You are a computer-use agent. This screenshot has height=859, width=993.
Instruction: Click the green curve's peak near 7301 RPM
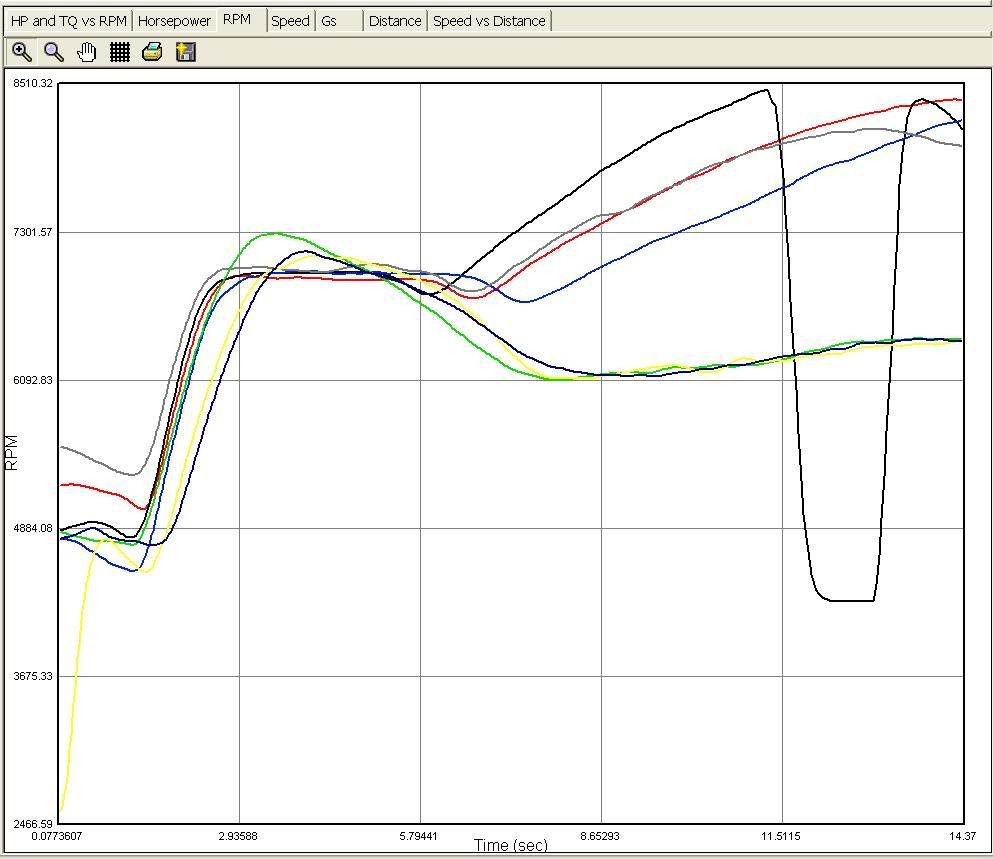click(x=274, y=233)
